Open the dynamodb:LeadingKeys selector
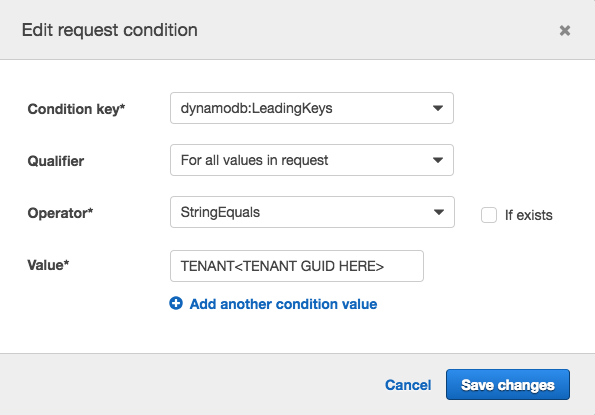Viewport: 595px width, 415px height. pyautogui.click(x=312, y=108)
